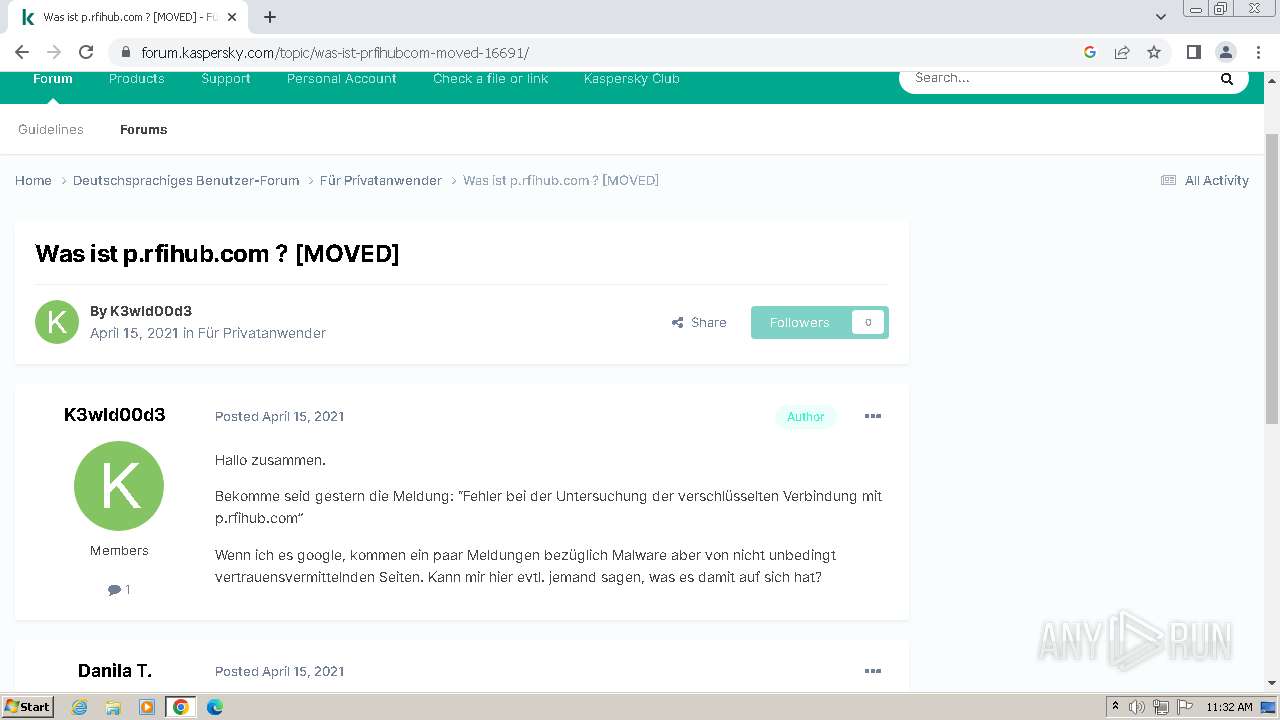Viewport: 1280px width, 720px height.
Task: Open tab search dropdown arrow
Action: coord(1160,17)
